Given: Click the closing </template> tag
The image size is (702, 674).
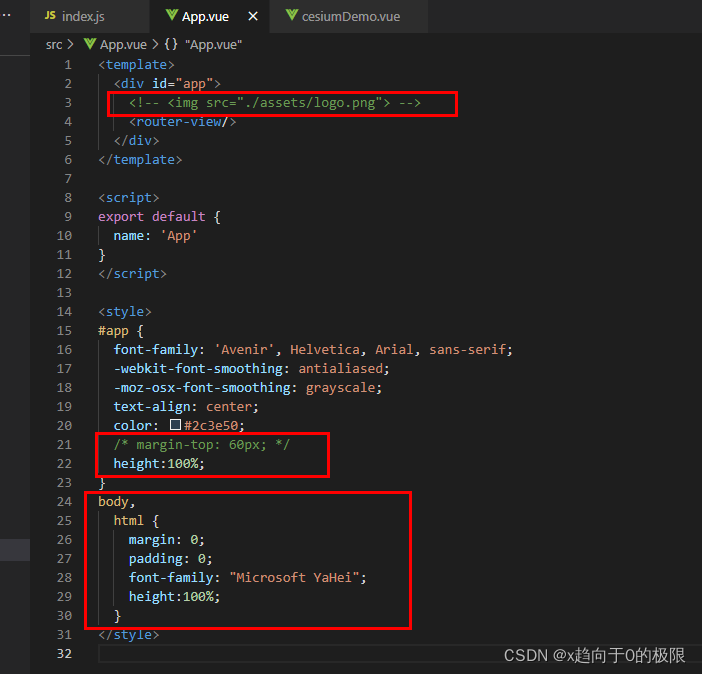Looking at the screenshot, I should pos(140,160).
